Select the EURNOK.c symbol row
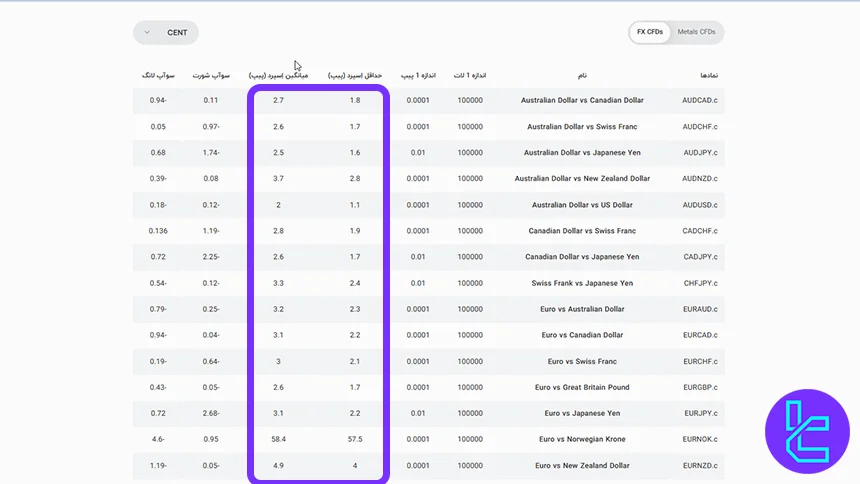860x484 pixels. click(700, 439)
